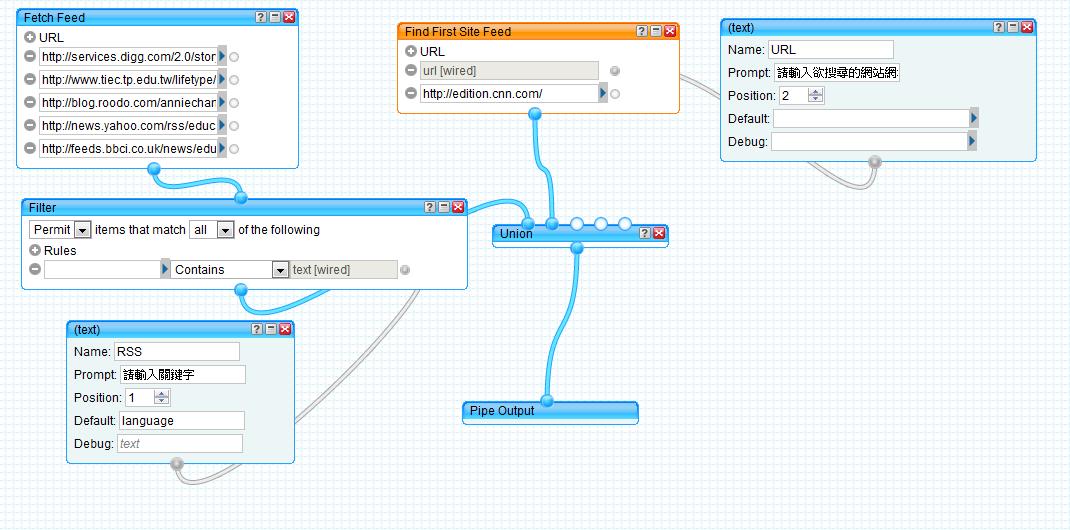
Task: Collapse the Filter module
Action: click(x=443, y=207)
